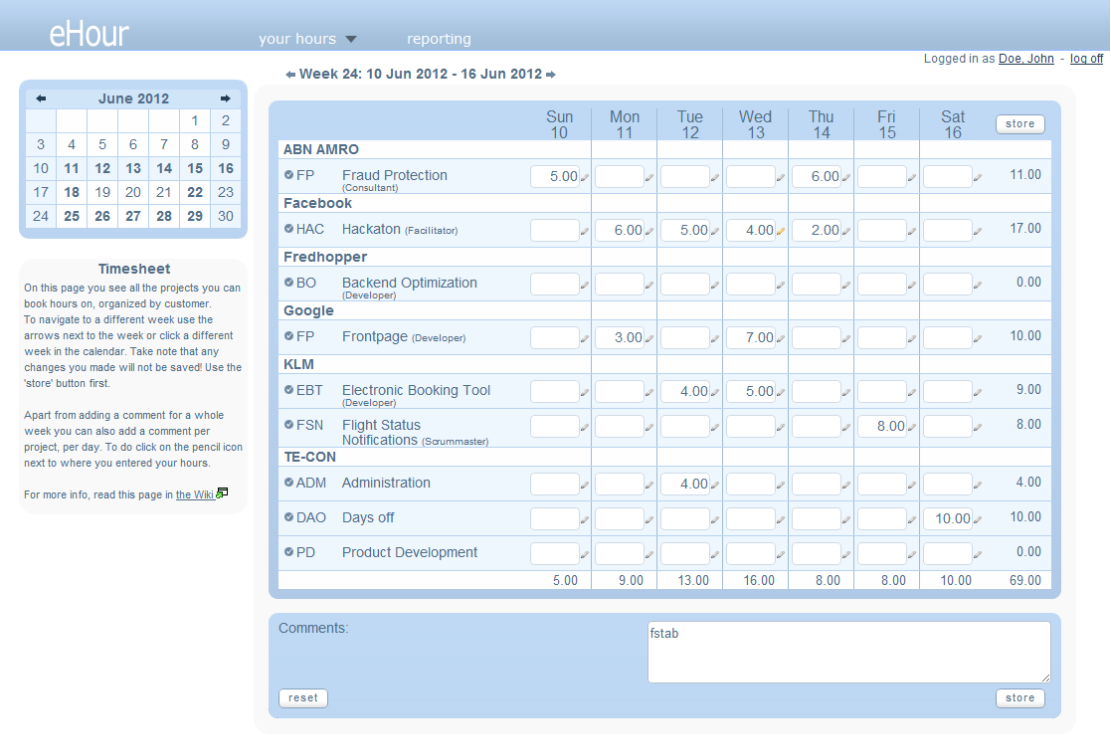Viewport: 1111px width, 742px height.
Task: Click pencil icon for Hackaton Wednesday comment
Action: (x=781, y=232)
